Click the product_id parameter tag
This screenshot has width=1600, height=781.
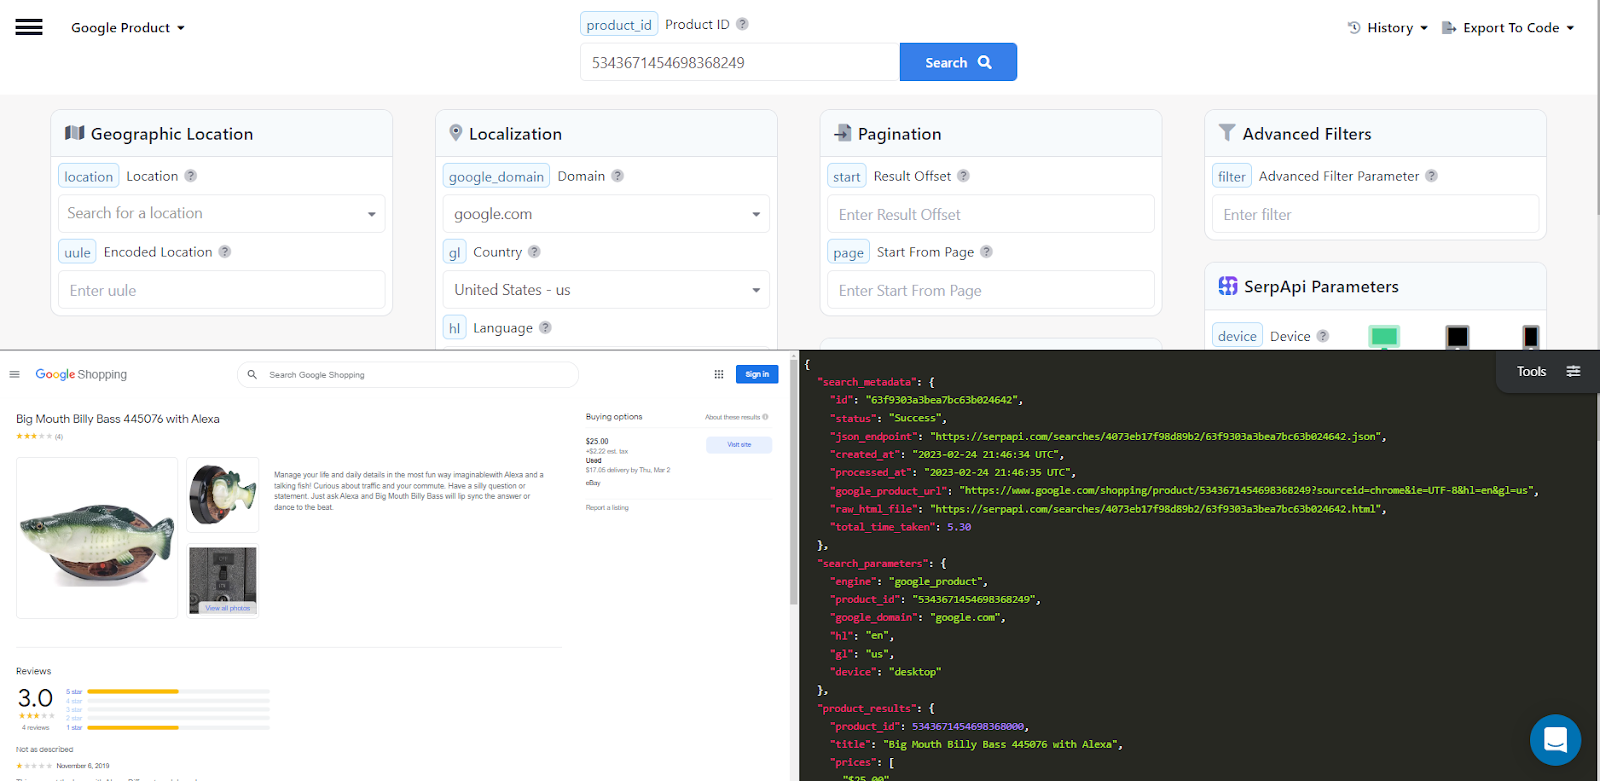click(x=619, y=25)
